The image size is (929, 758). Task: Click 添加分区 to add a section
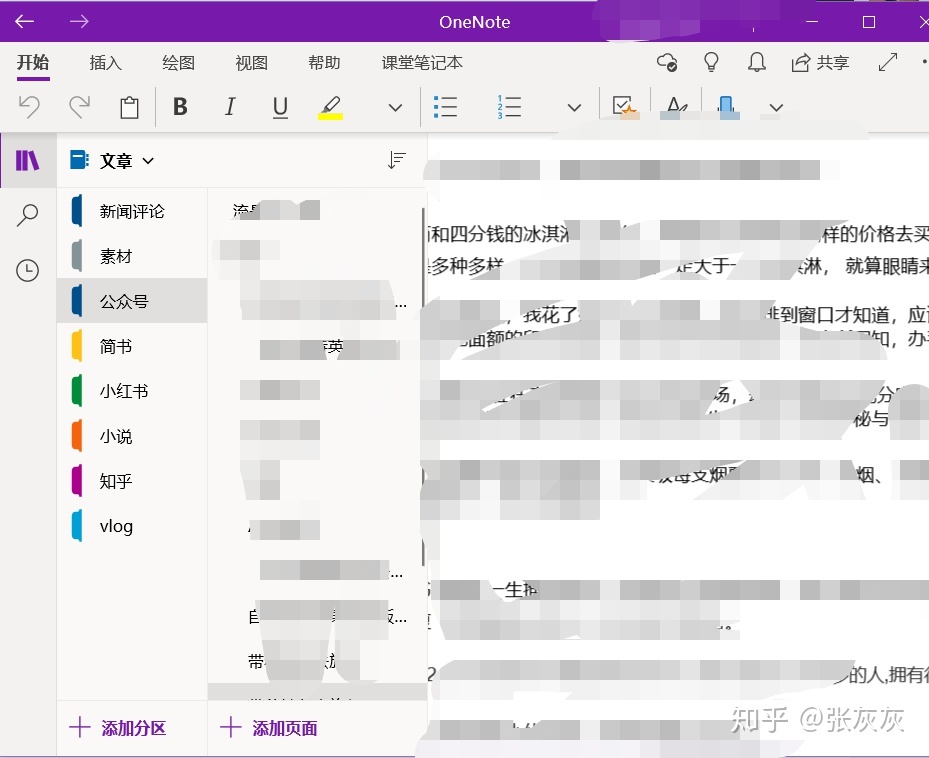tap(118, 728)
